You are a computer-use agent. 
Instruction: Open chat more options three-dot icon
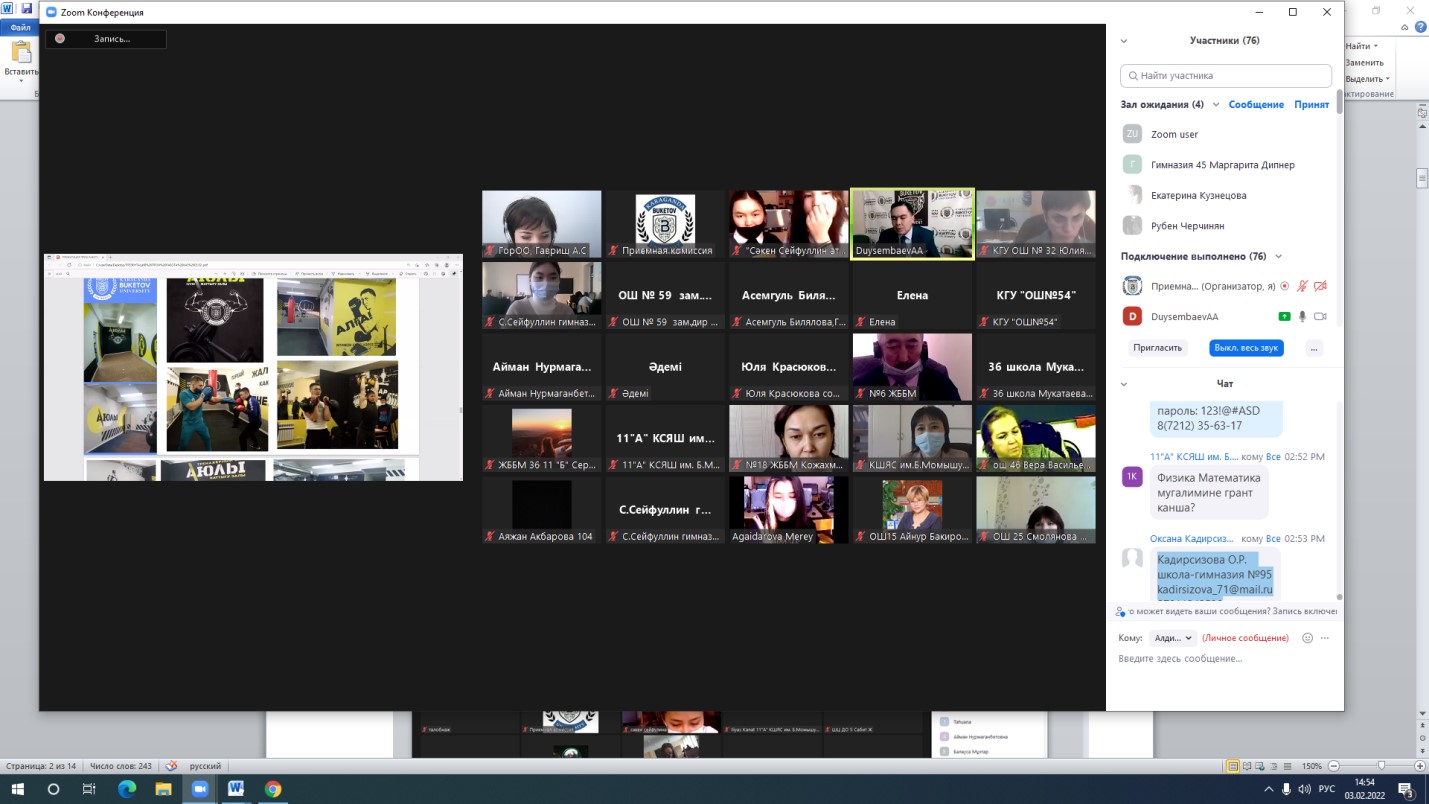(1325, 638)
